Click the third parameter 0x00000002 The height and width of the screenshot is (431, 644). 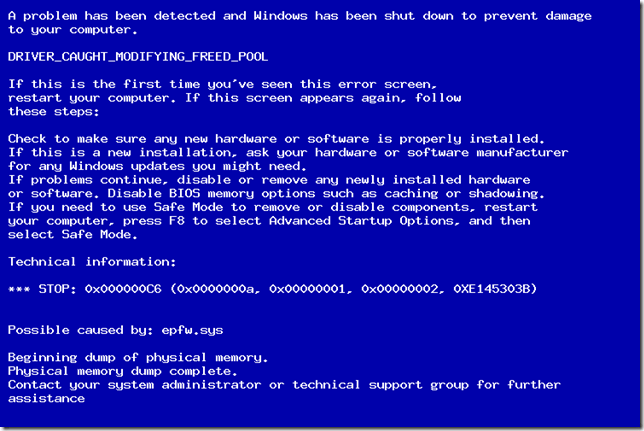coord(400,289)
